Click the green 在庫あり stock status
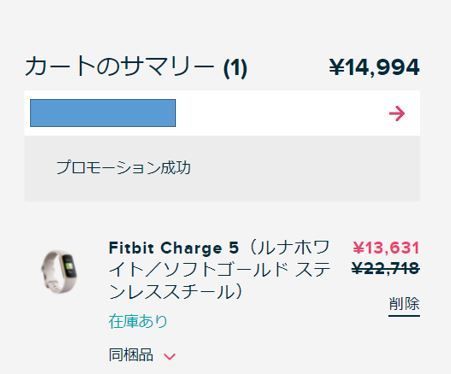Screen dimensions: 451x374 pyautogui.click(x=138, y=321)
